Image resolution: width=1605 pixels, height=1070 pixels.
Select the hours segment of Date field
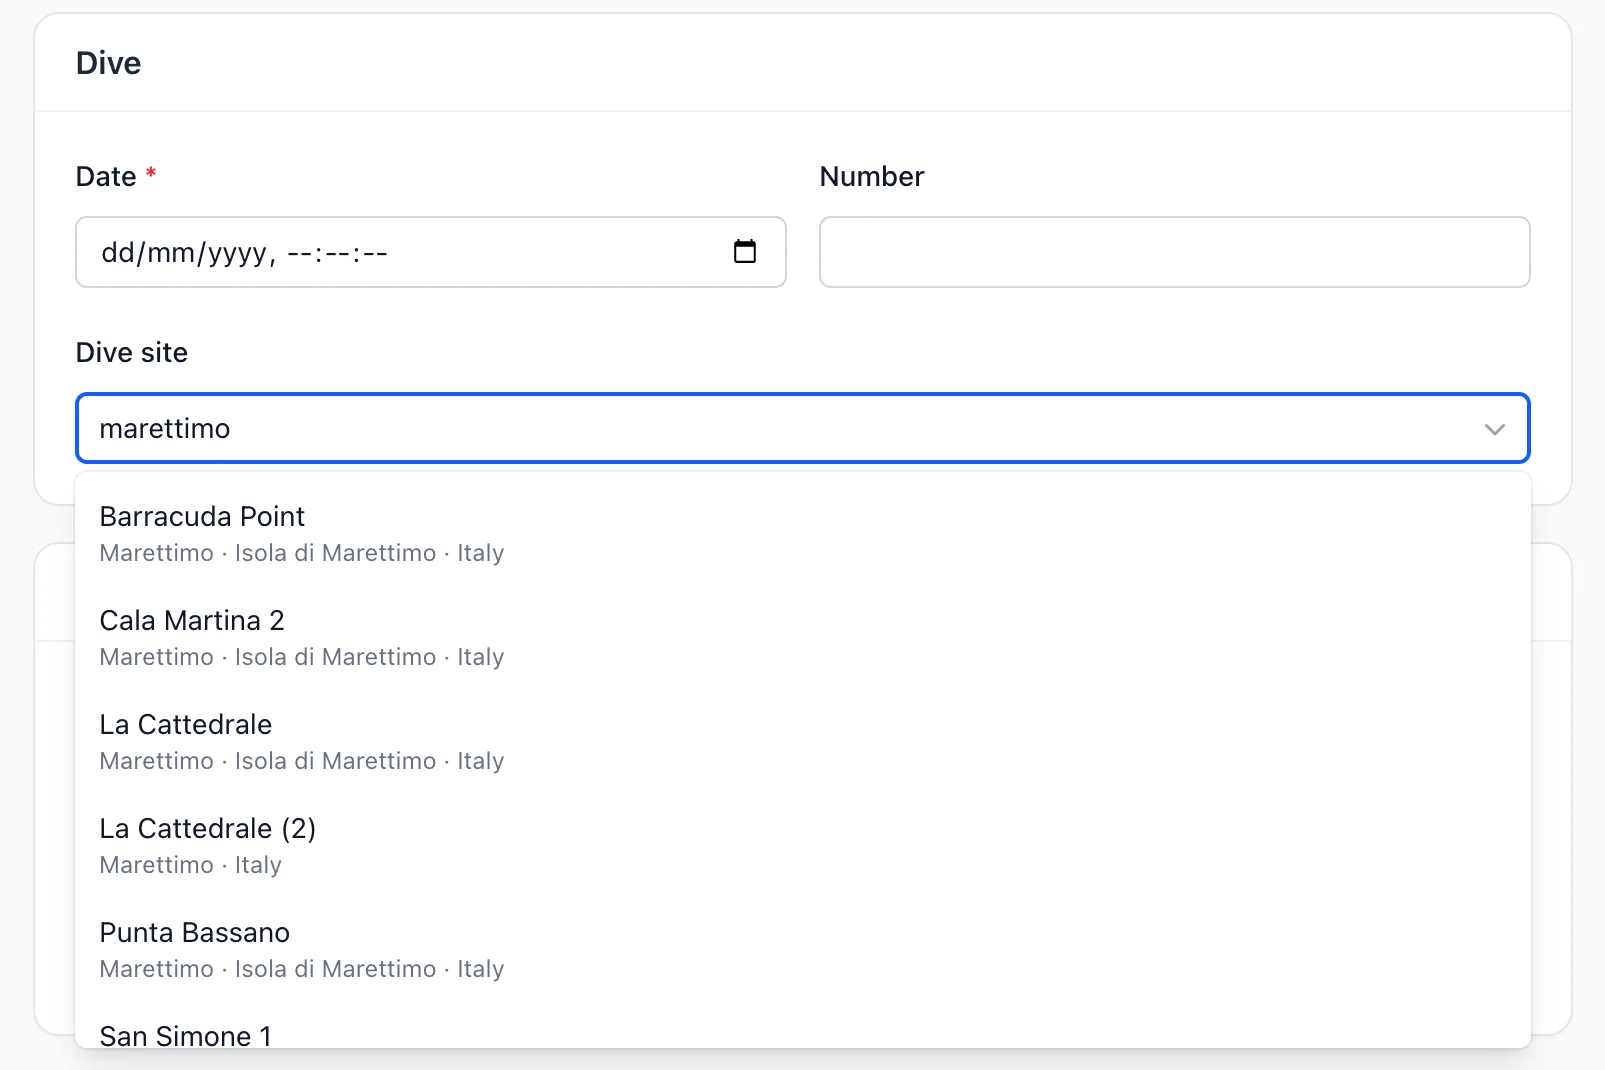tap(300, 252)
